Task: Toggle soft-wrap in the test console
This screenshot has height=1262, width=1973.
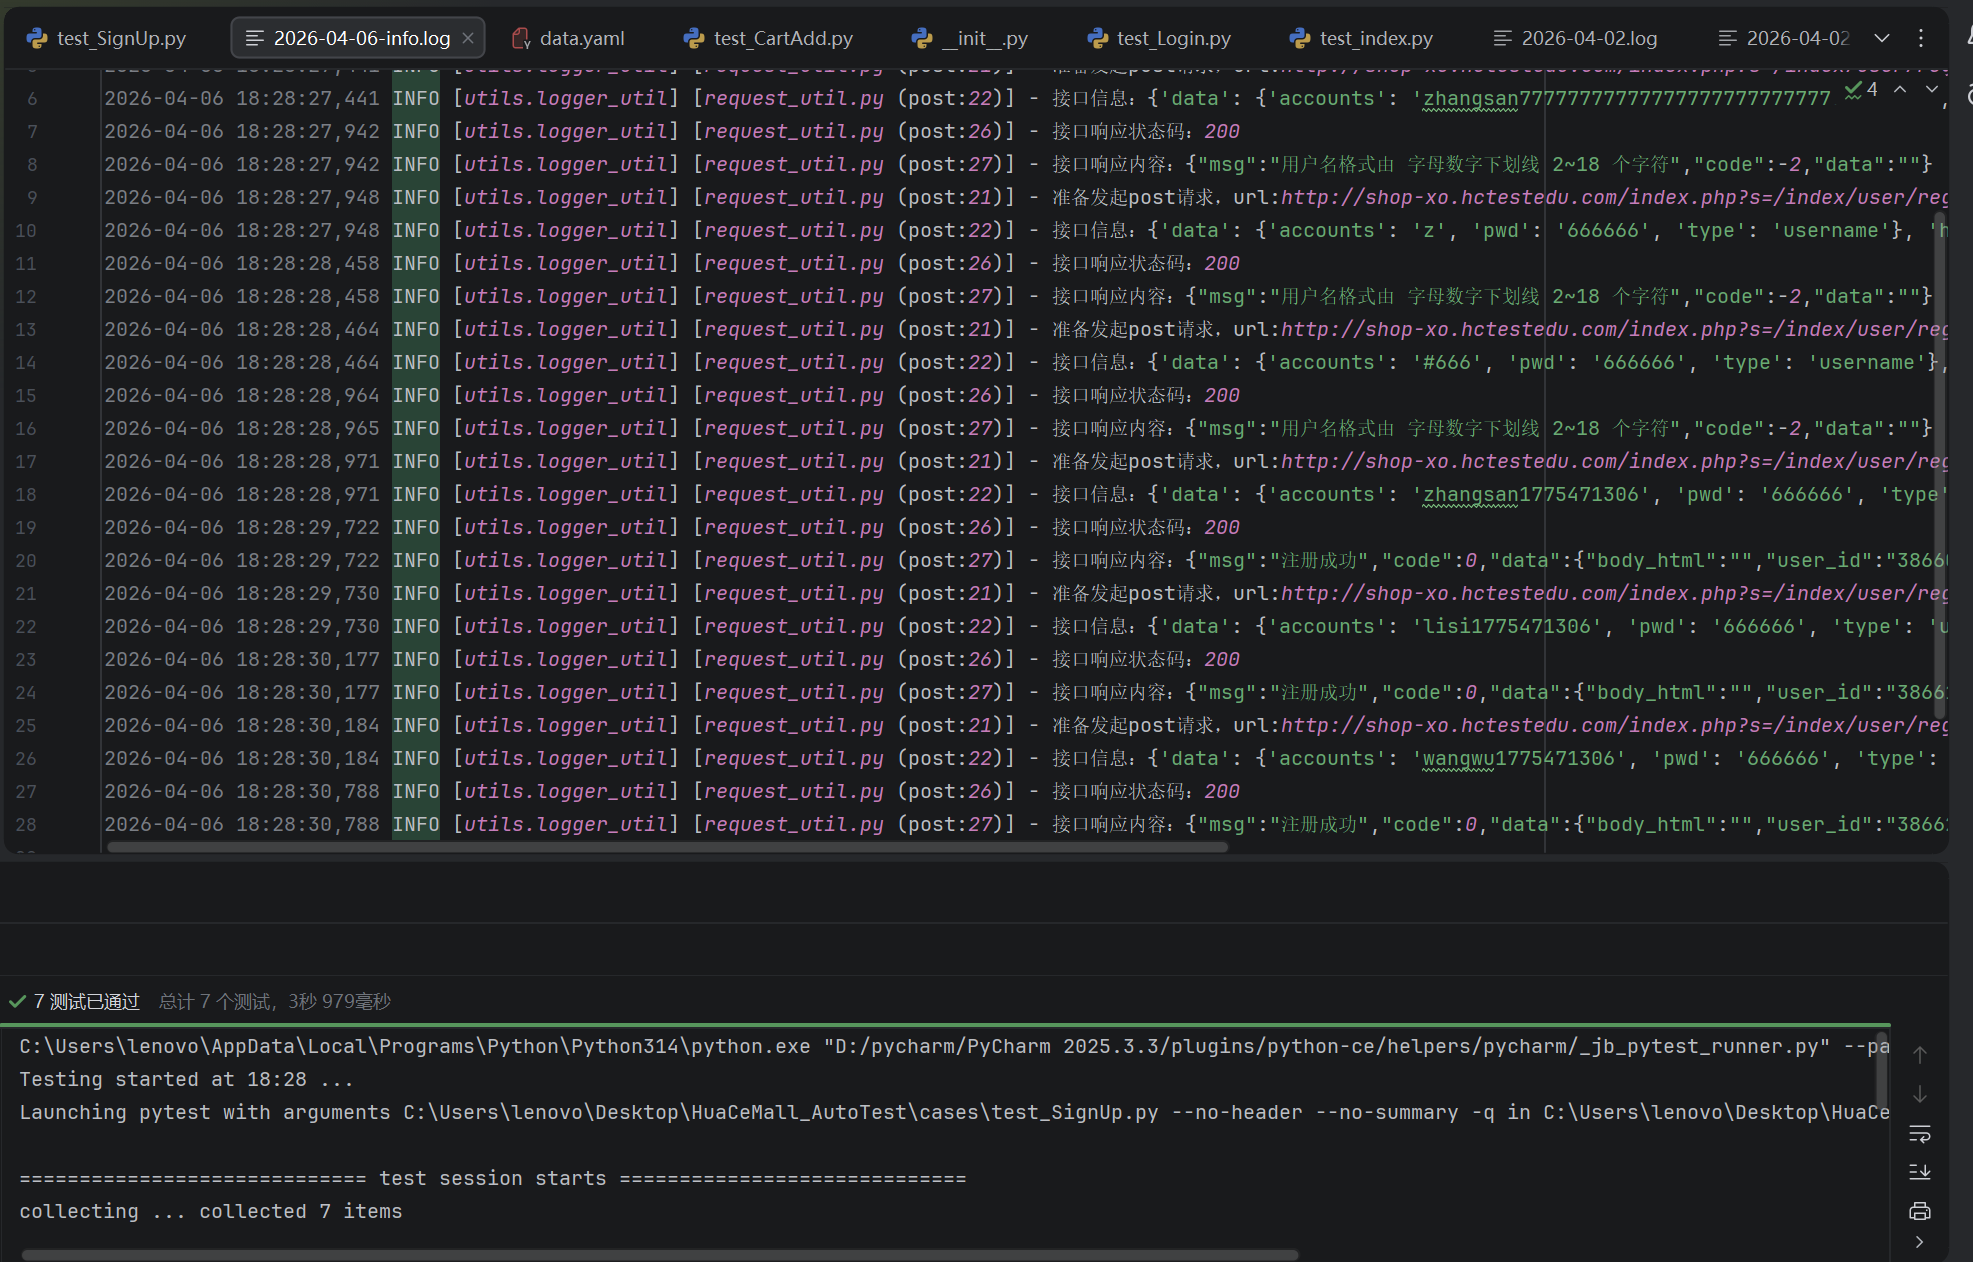Action: click(1919, 1134)
